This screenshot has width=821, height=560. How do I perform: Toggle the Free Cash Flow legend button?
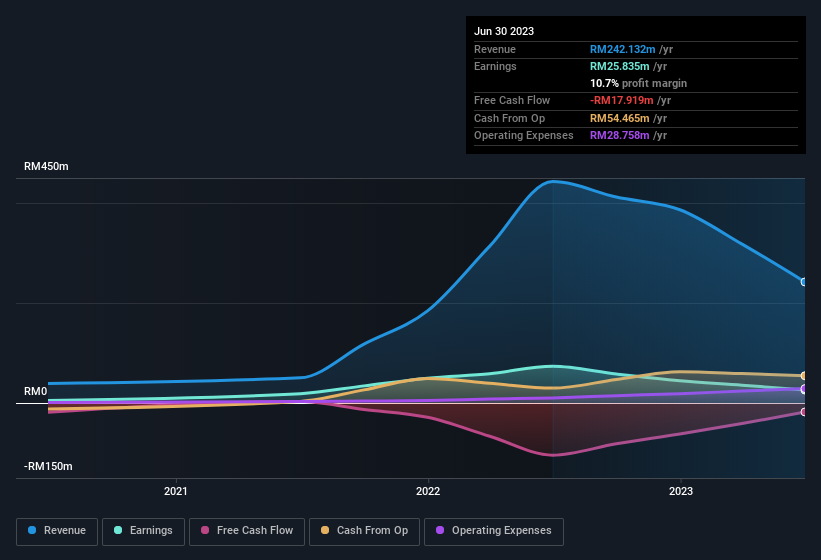pos(247,531)
